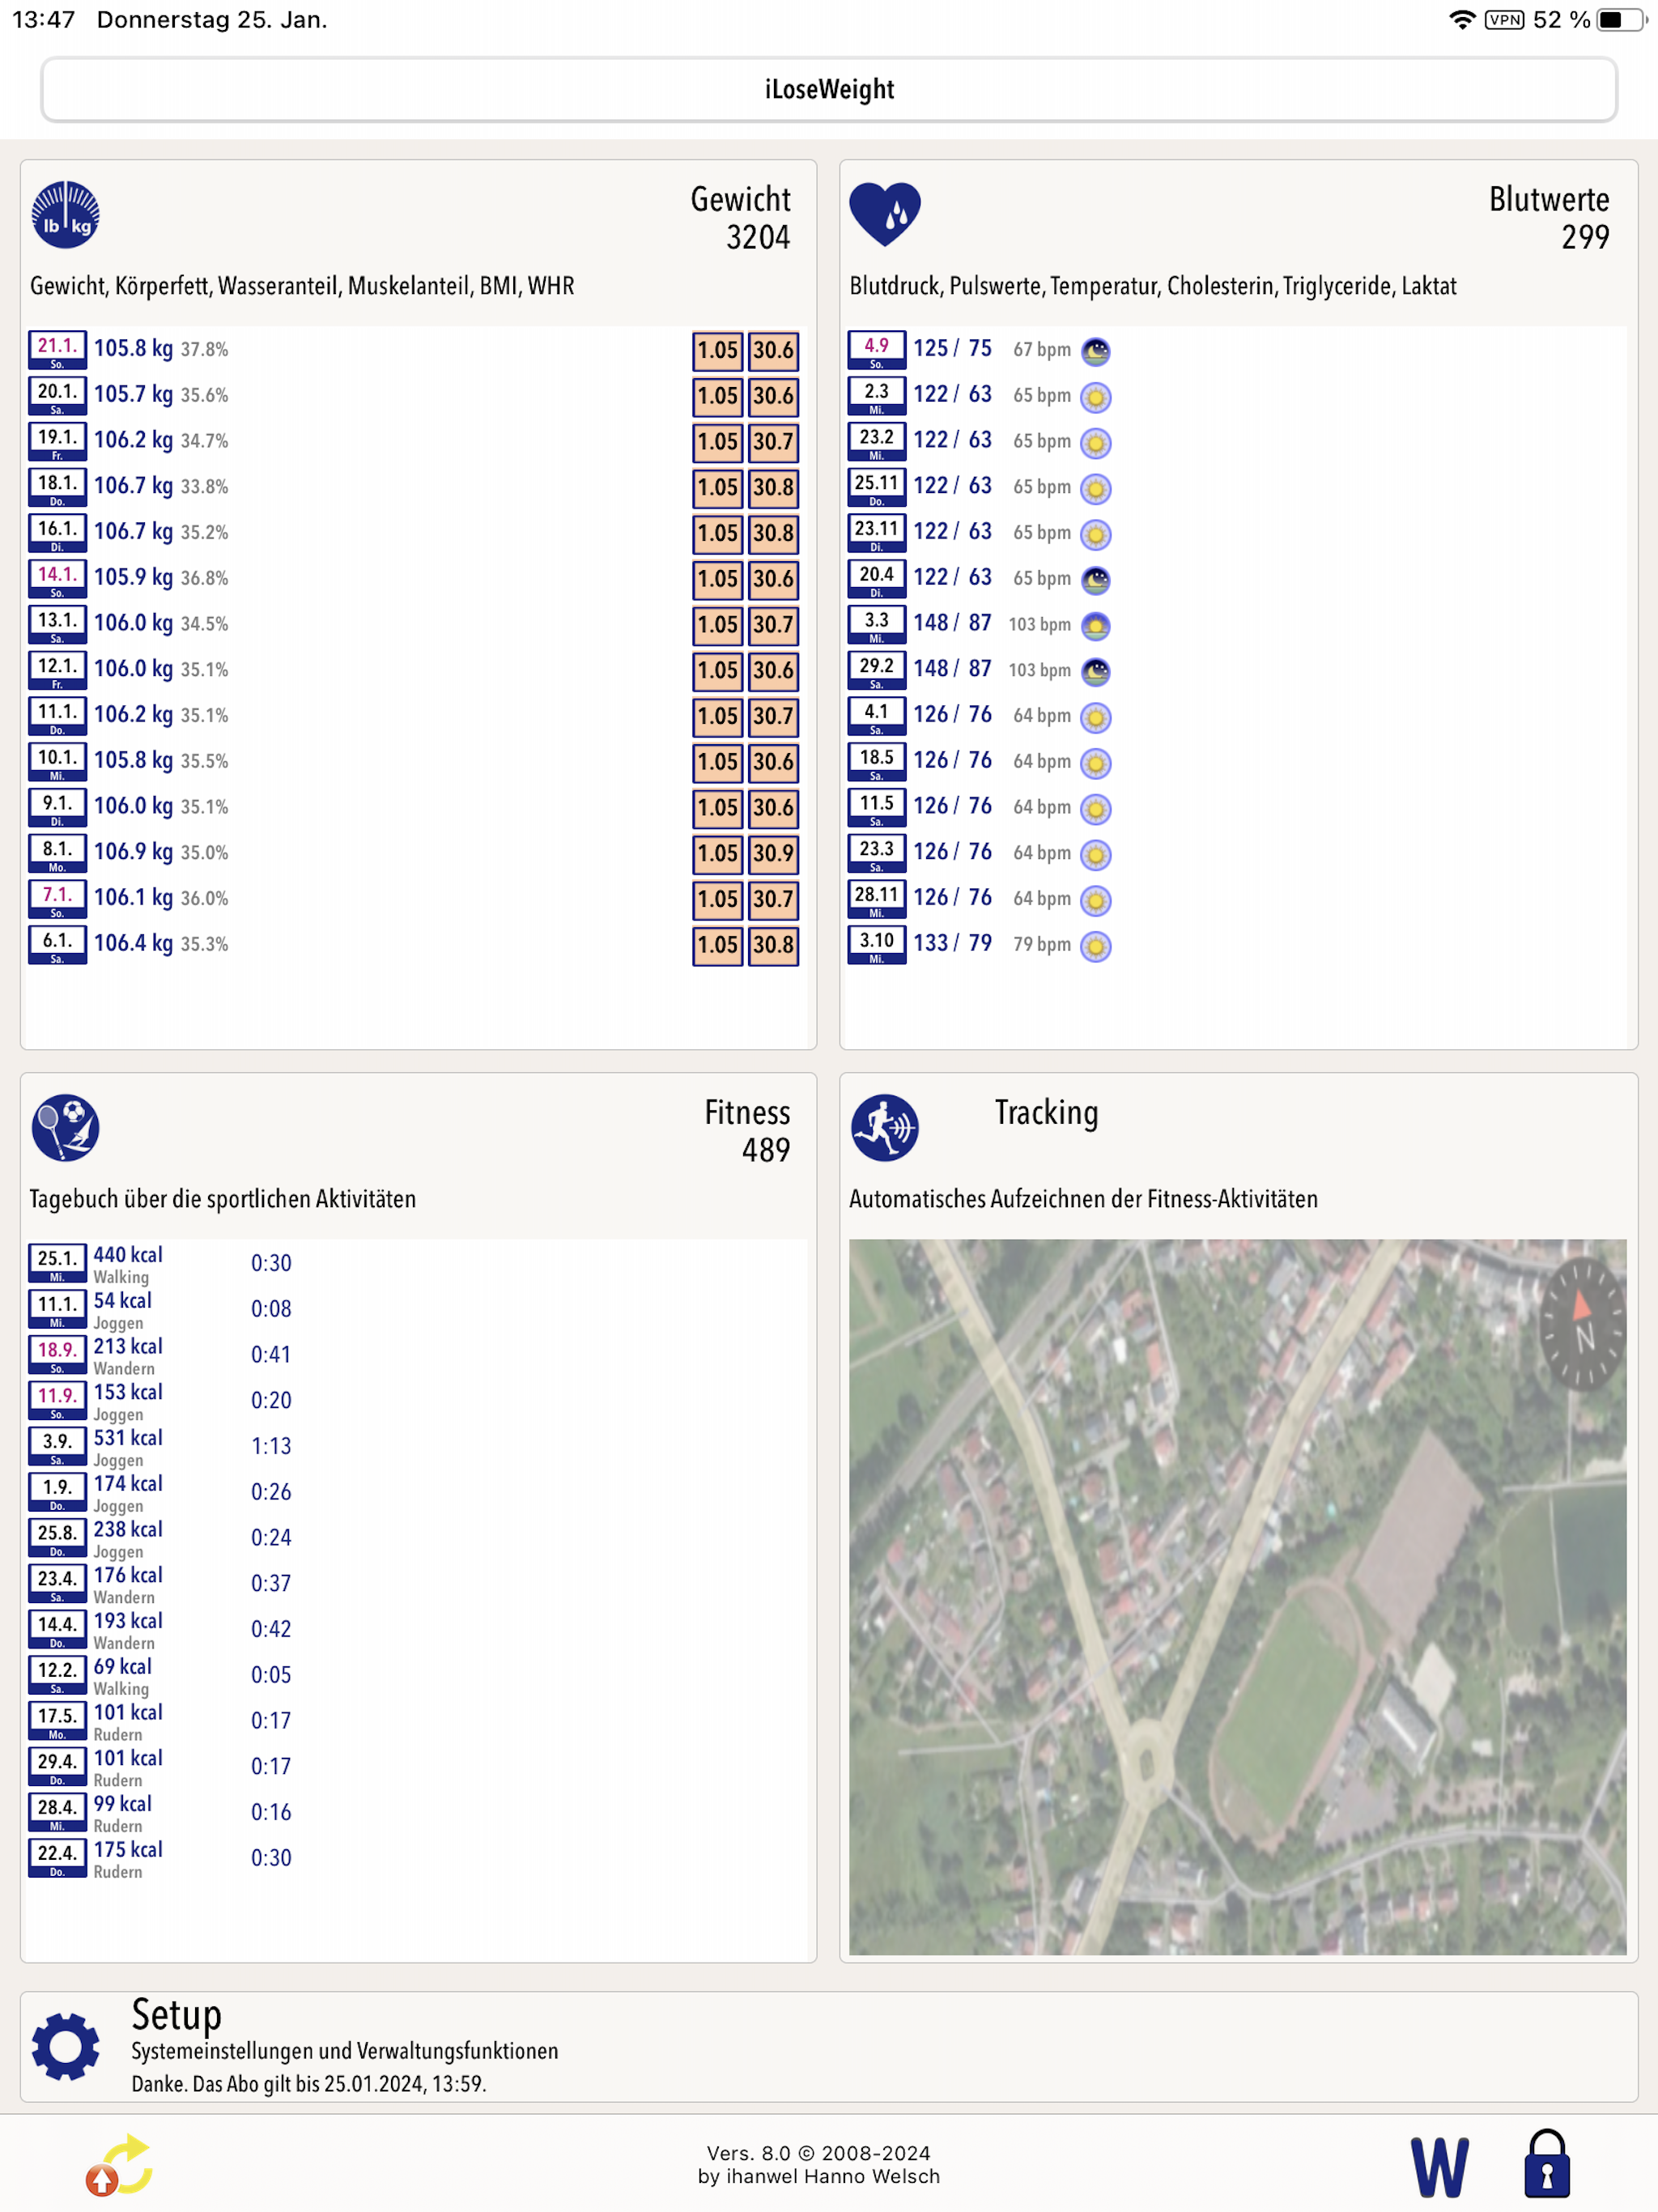The height and width of the screenshot is (2212, 1658).
Task: Tap date badge 18.9. in Fitness list
Action: coord(57,1355)
